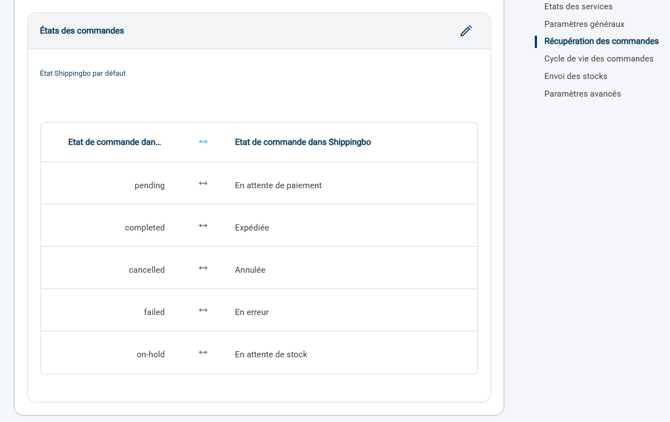
Task: Select Récupération des commandes in sidebar
Action: point(601,41)
